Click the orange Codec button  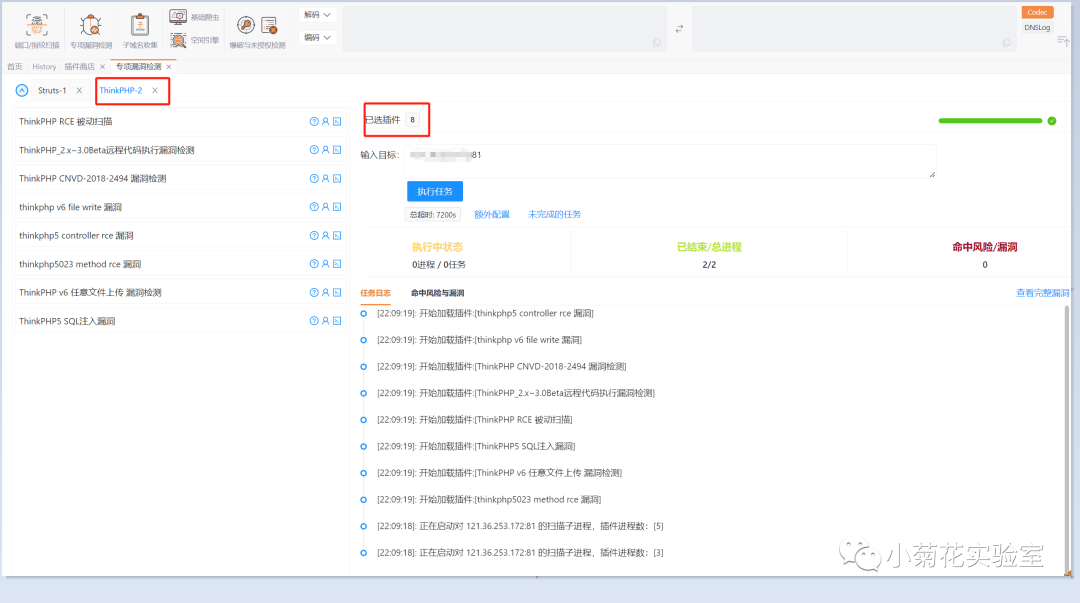coord(1037,12)
